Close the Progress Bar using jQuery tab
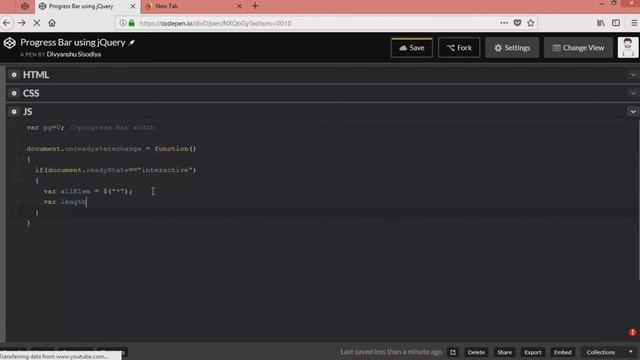This screenshot has height=360, width=640. click(133, 6)
